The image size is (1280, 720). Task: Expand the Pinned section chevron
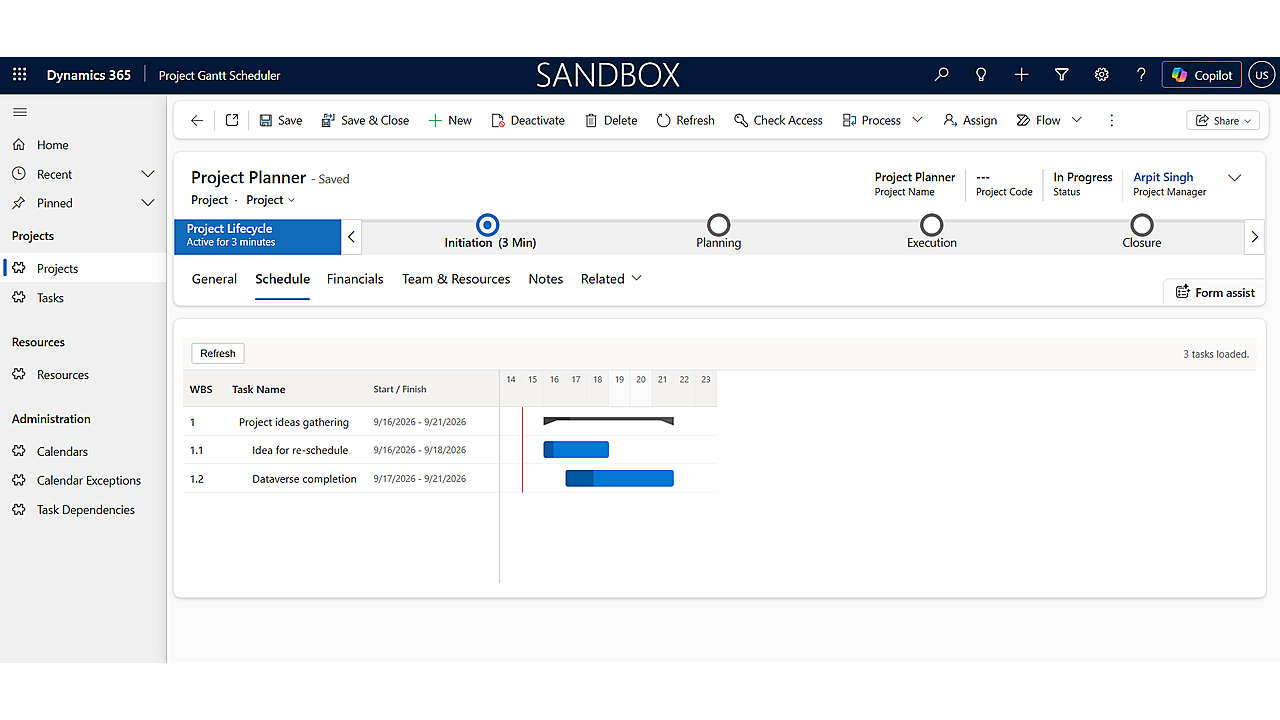(x=148, y=203)
